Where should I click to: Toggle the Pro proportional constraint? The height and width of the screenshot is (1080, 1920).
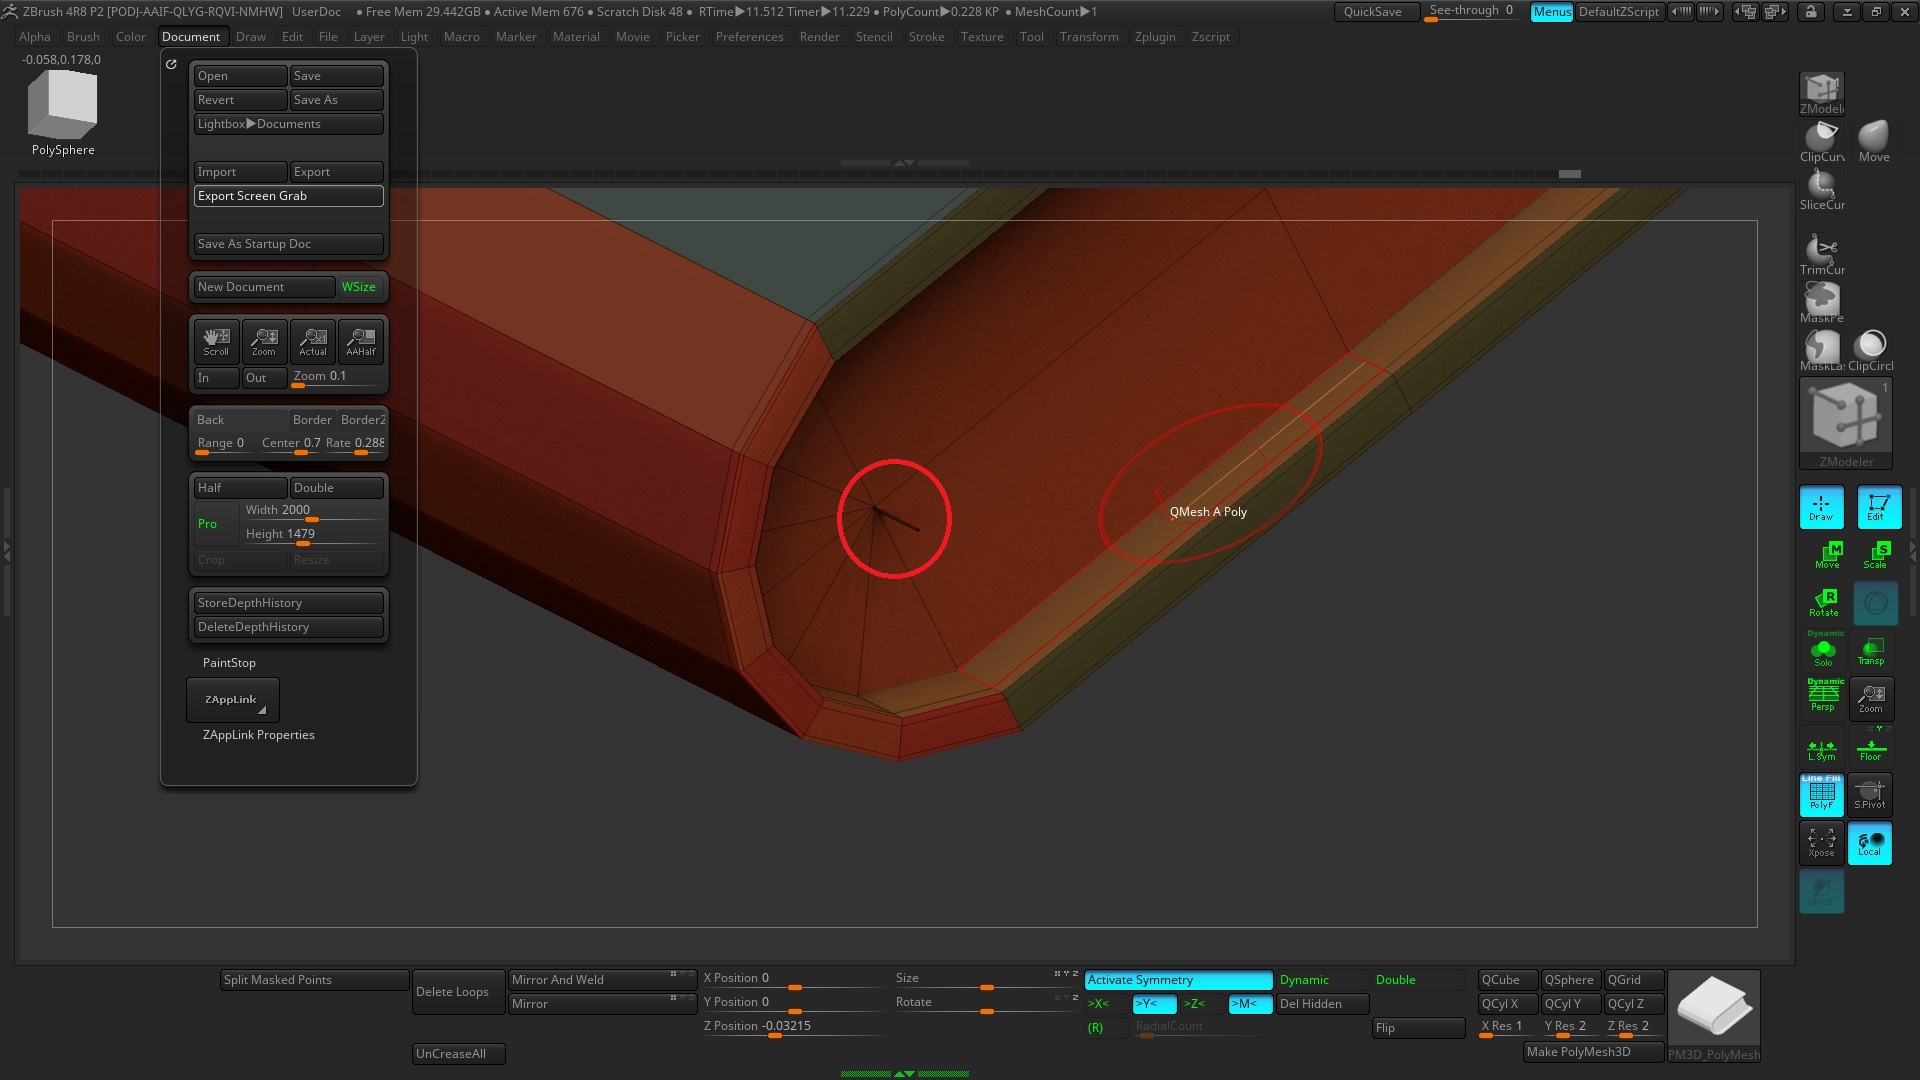pos(216,523)
